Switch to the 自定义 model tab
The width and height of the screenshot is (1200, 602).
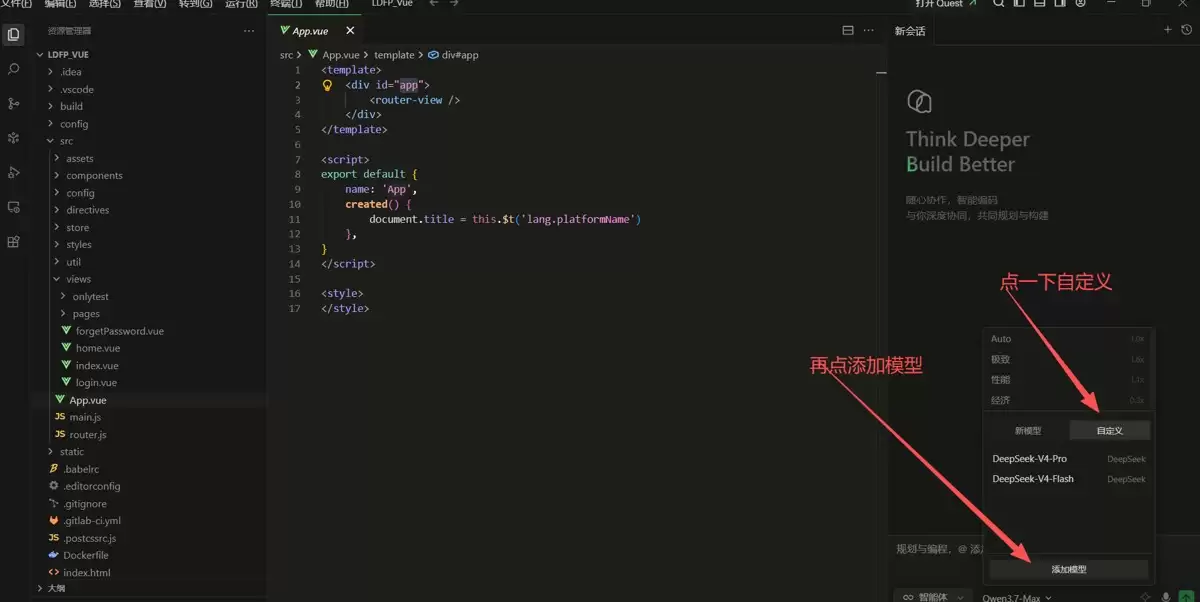[1109, 431]
